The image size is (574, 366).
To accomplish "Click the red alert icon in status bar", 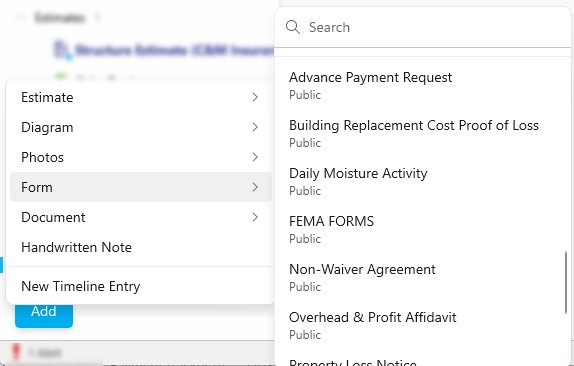I will click(15, 352).
